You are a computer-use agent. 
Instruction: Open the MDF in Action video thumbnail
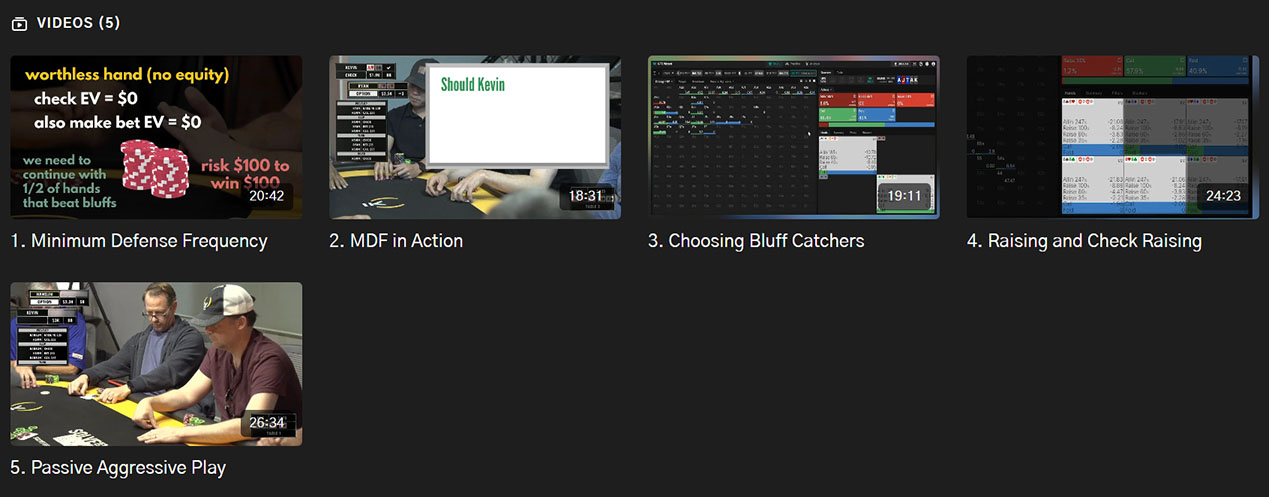(x=475, y=137)
